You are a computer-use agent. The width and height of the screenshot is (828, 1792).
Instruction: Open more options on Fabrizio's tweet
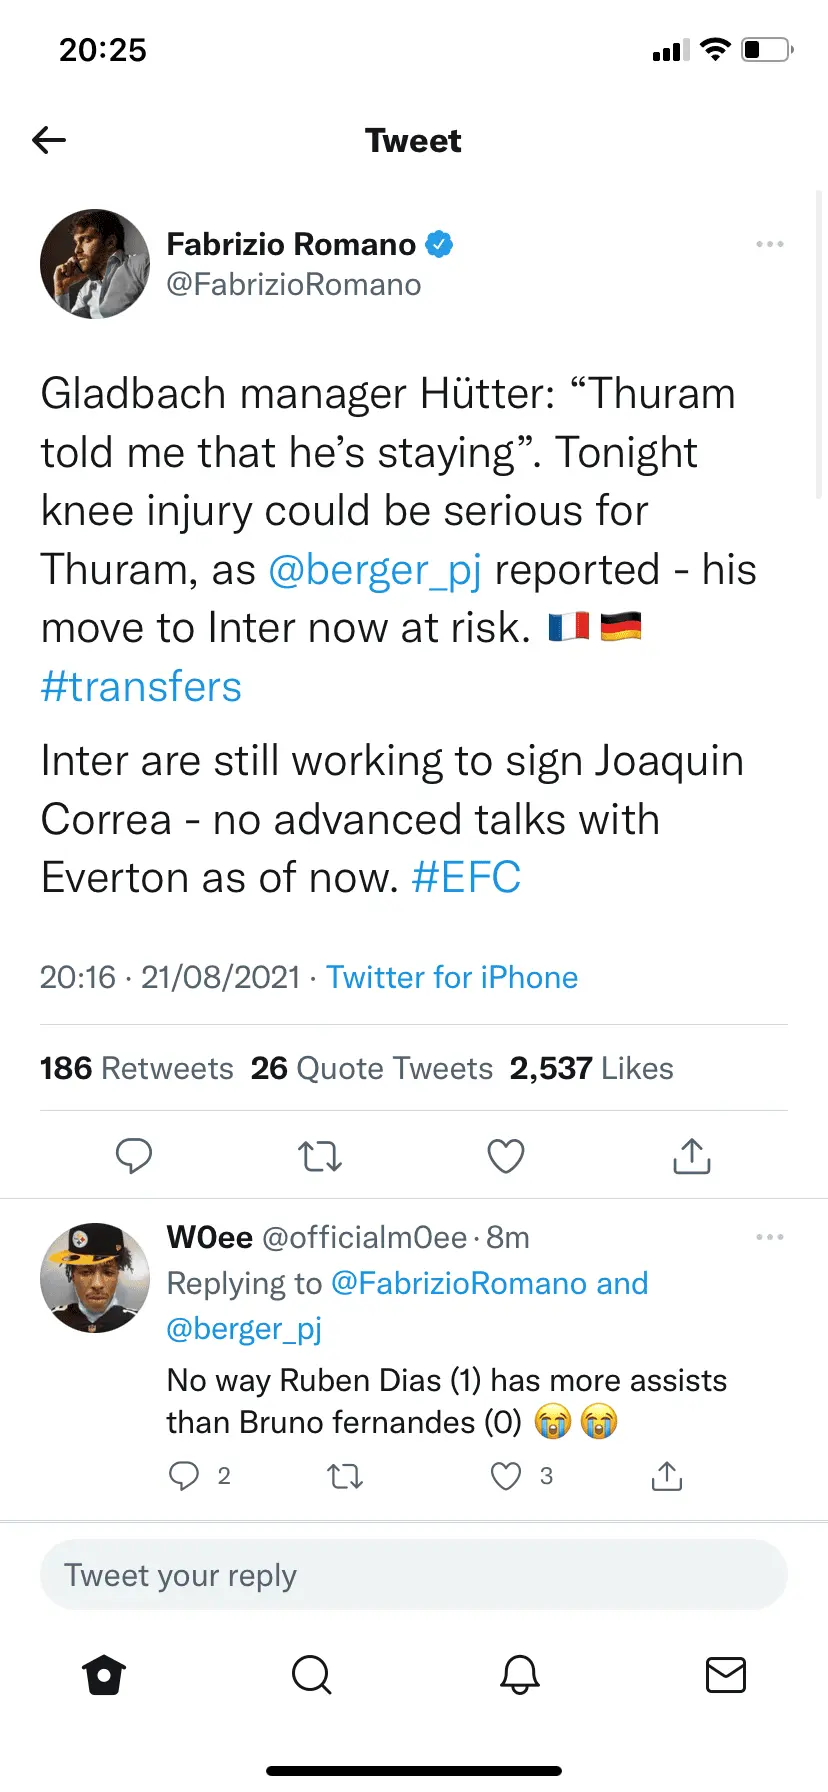tap(769, 244)
